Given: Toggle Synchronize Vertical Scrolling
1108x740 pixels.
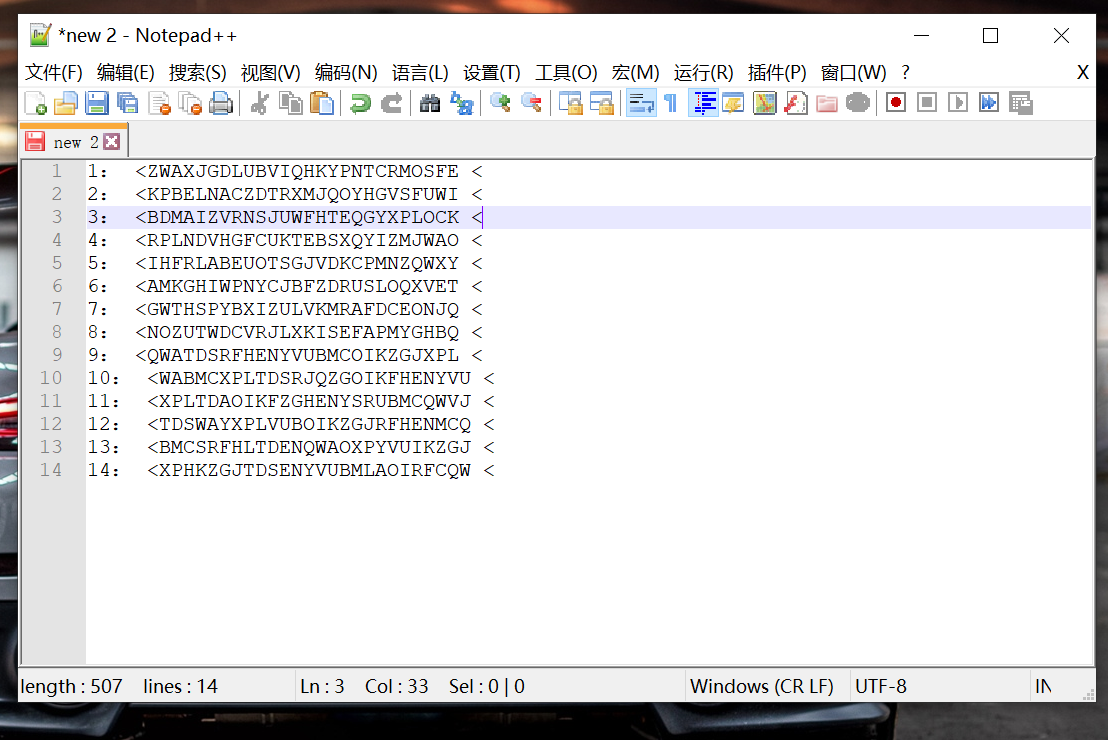Looking at the screenshot, I should point(573,102).
